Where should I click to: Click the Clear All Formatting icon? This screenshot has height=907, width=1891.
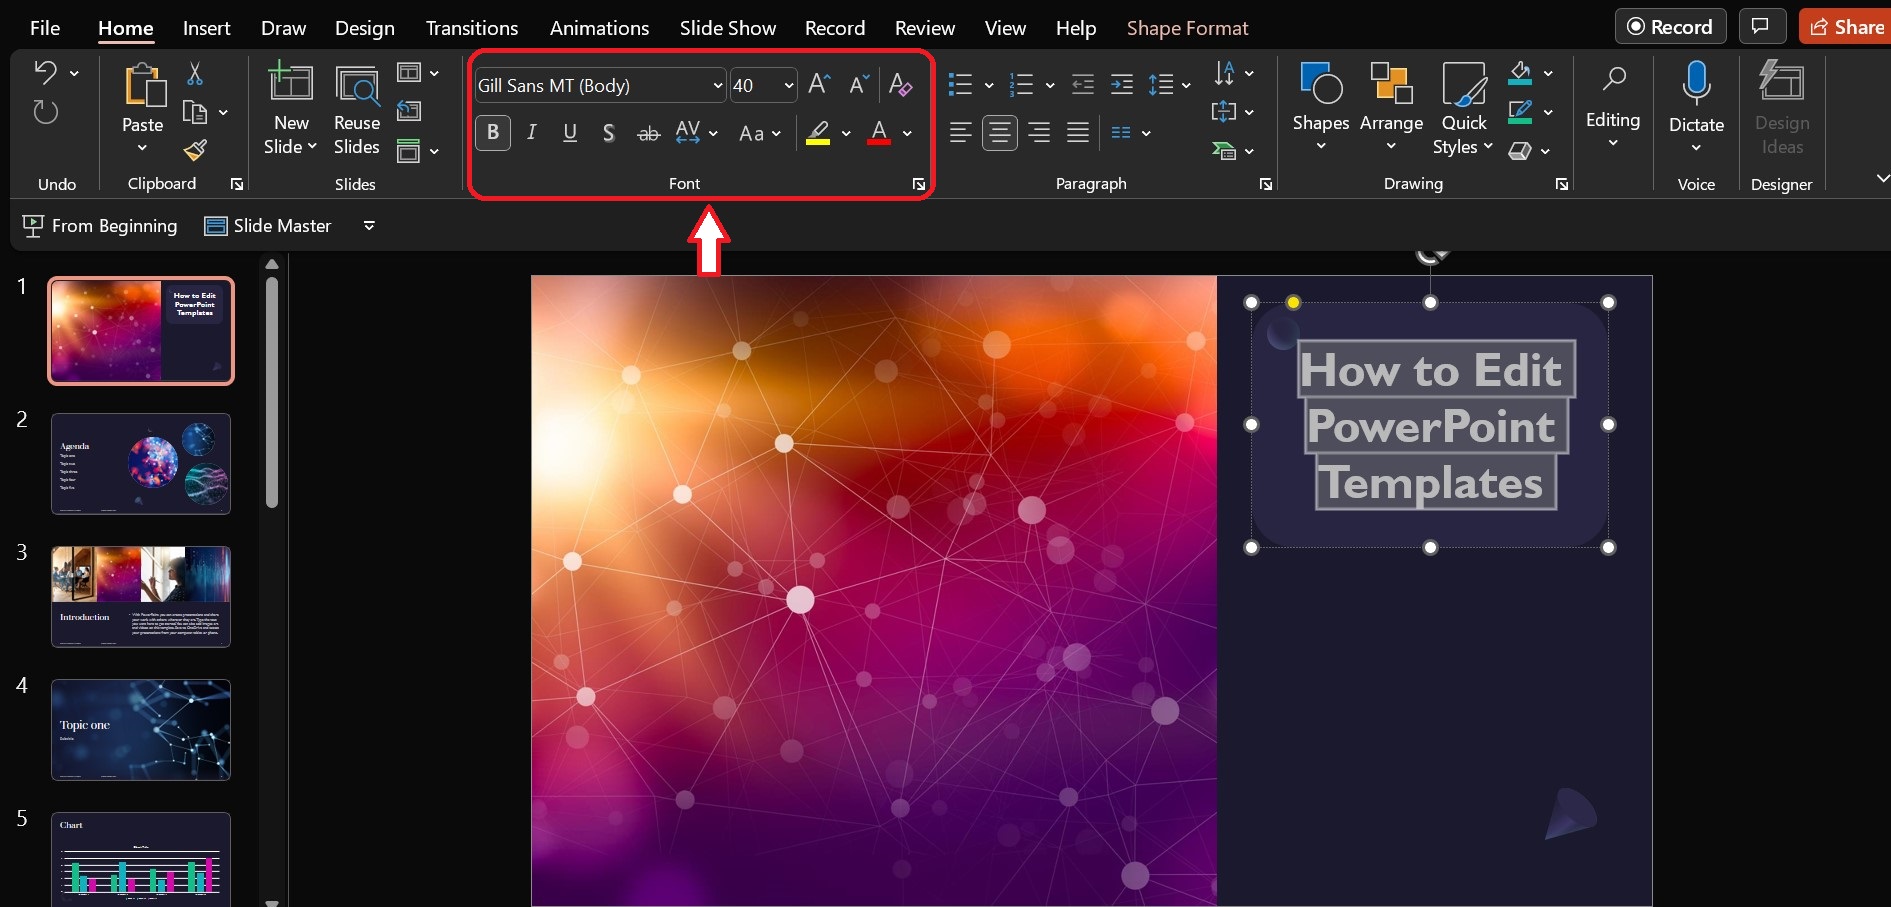[900, 85]
